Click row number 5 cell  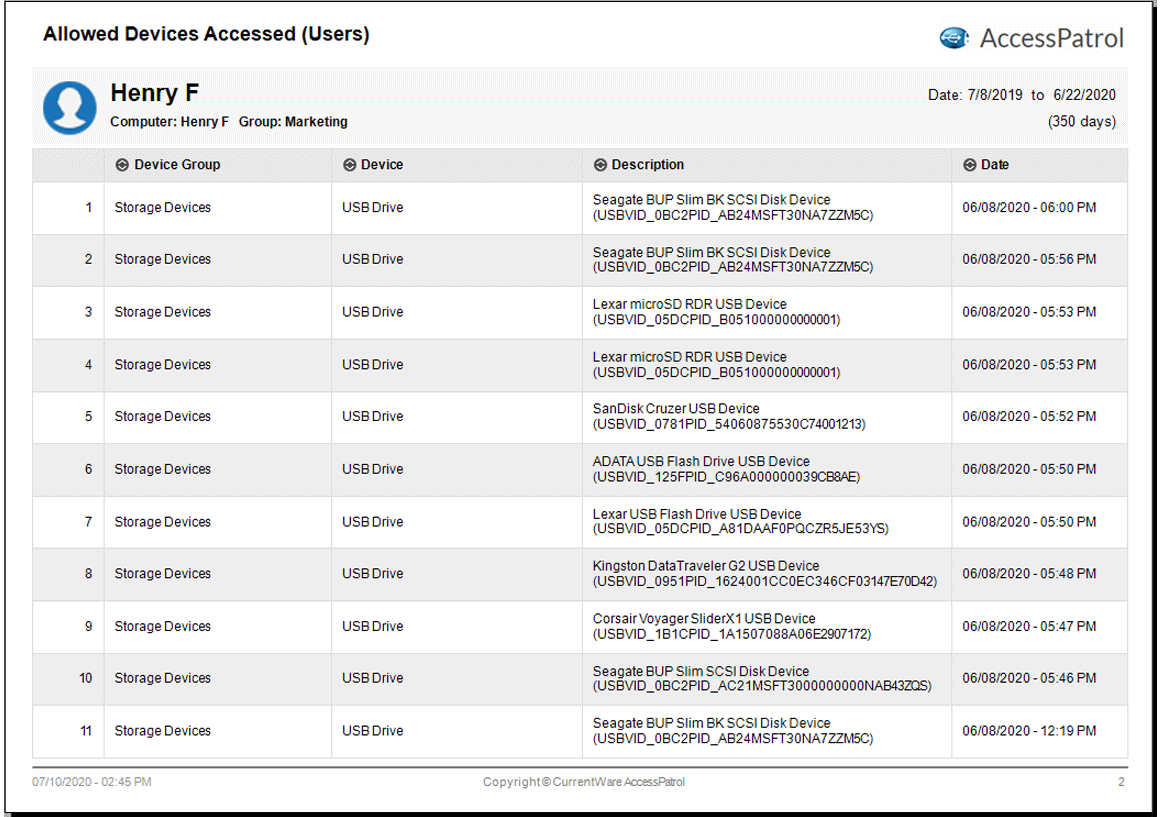click(69, 417)
